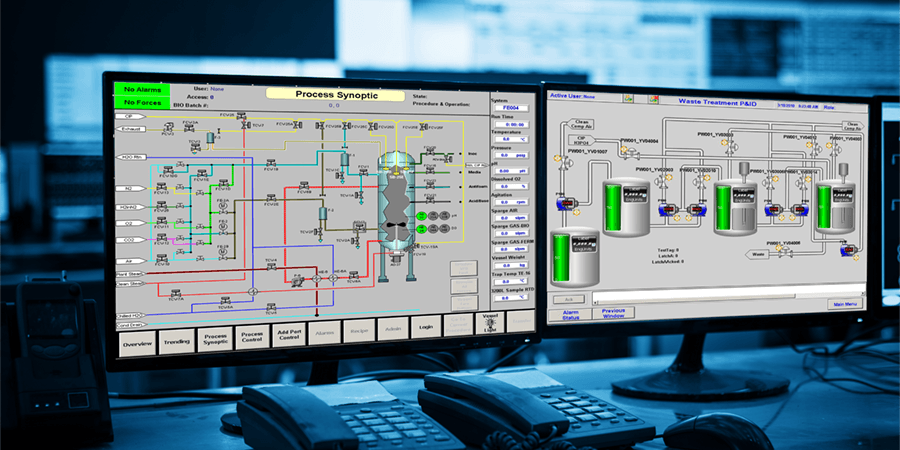Click the green pH probe indicator
Screen dimensions: 900x450
pos(421,216)
